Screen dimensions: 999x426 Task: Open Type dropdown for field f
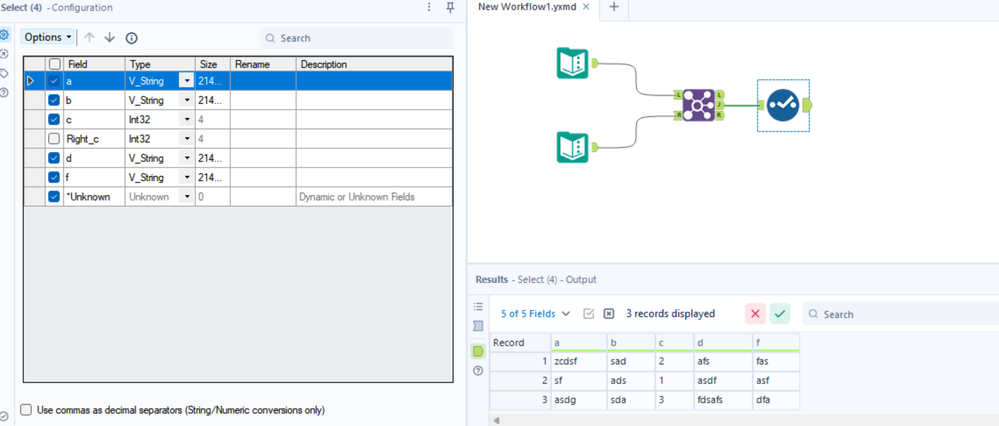point(187,177)
